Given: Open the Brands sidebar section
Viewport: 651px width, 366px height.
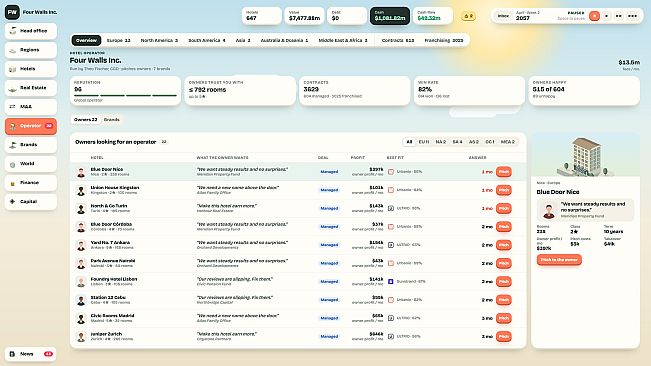Looking at the screenshot, I should pyautogui.click(x=31, y=145).
